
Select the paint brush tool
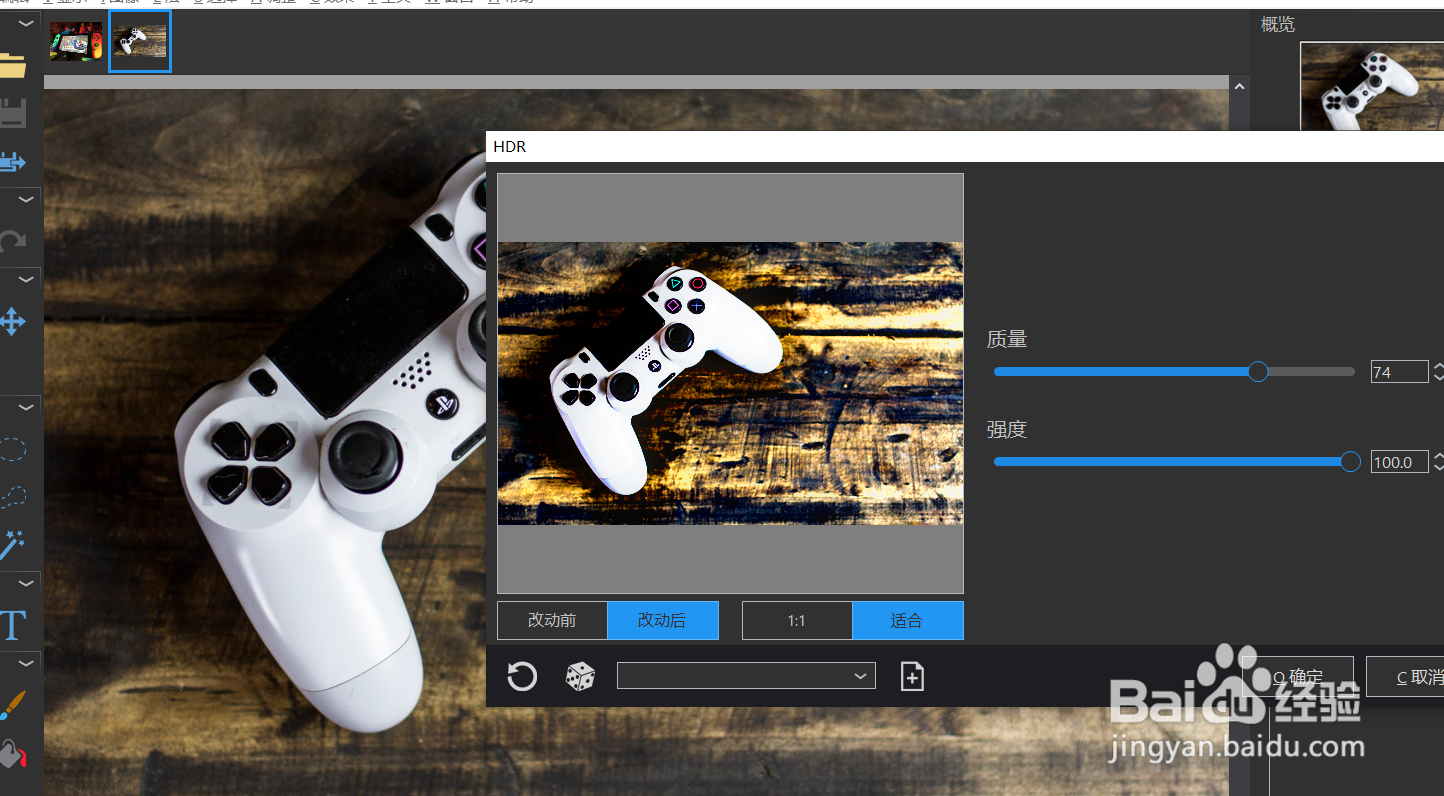coord(12,704)
